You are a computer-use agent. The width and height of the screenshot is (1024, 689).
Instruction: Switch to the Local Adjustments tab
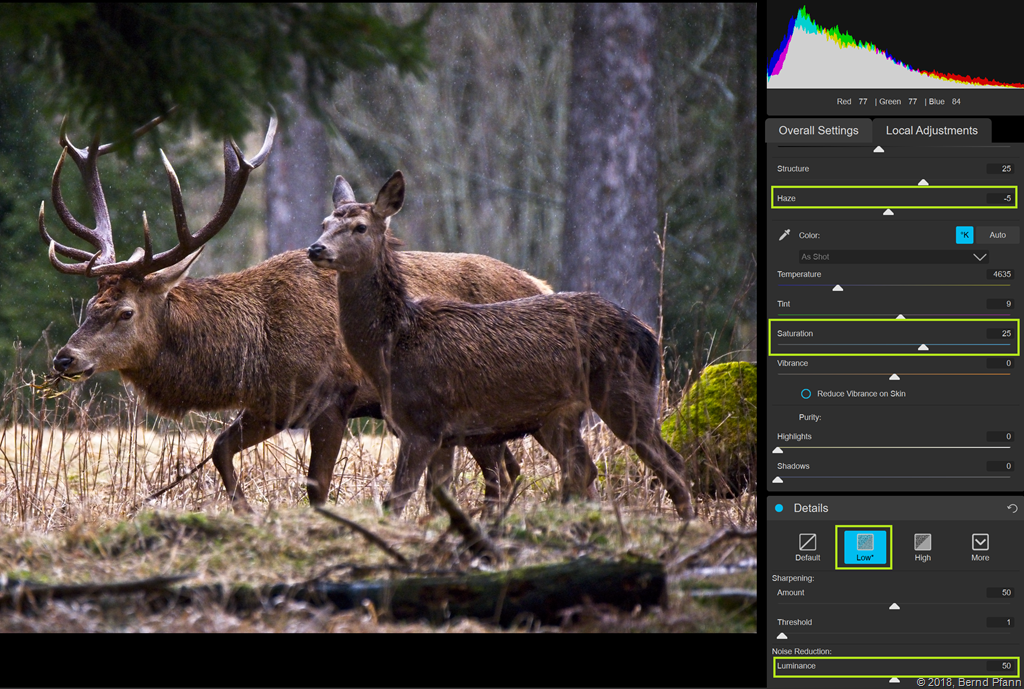(931, 131)
